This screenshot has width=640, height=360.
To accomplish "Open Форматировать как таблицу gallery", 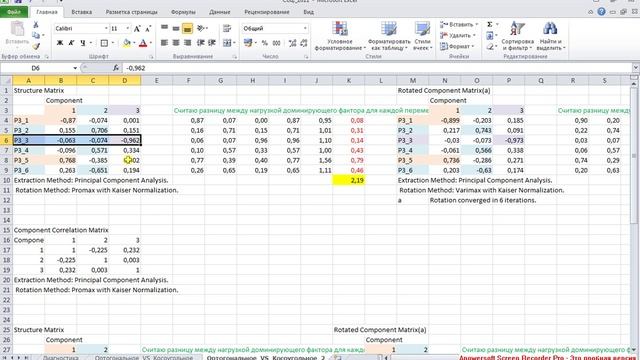I will pyautogui.click(x=389, y=36).
